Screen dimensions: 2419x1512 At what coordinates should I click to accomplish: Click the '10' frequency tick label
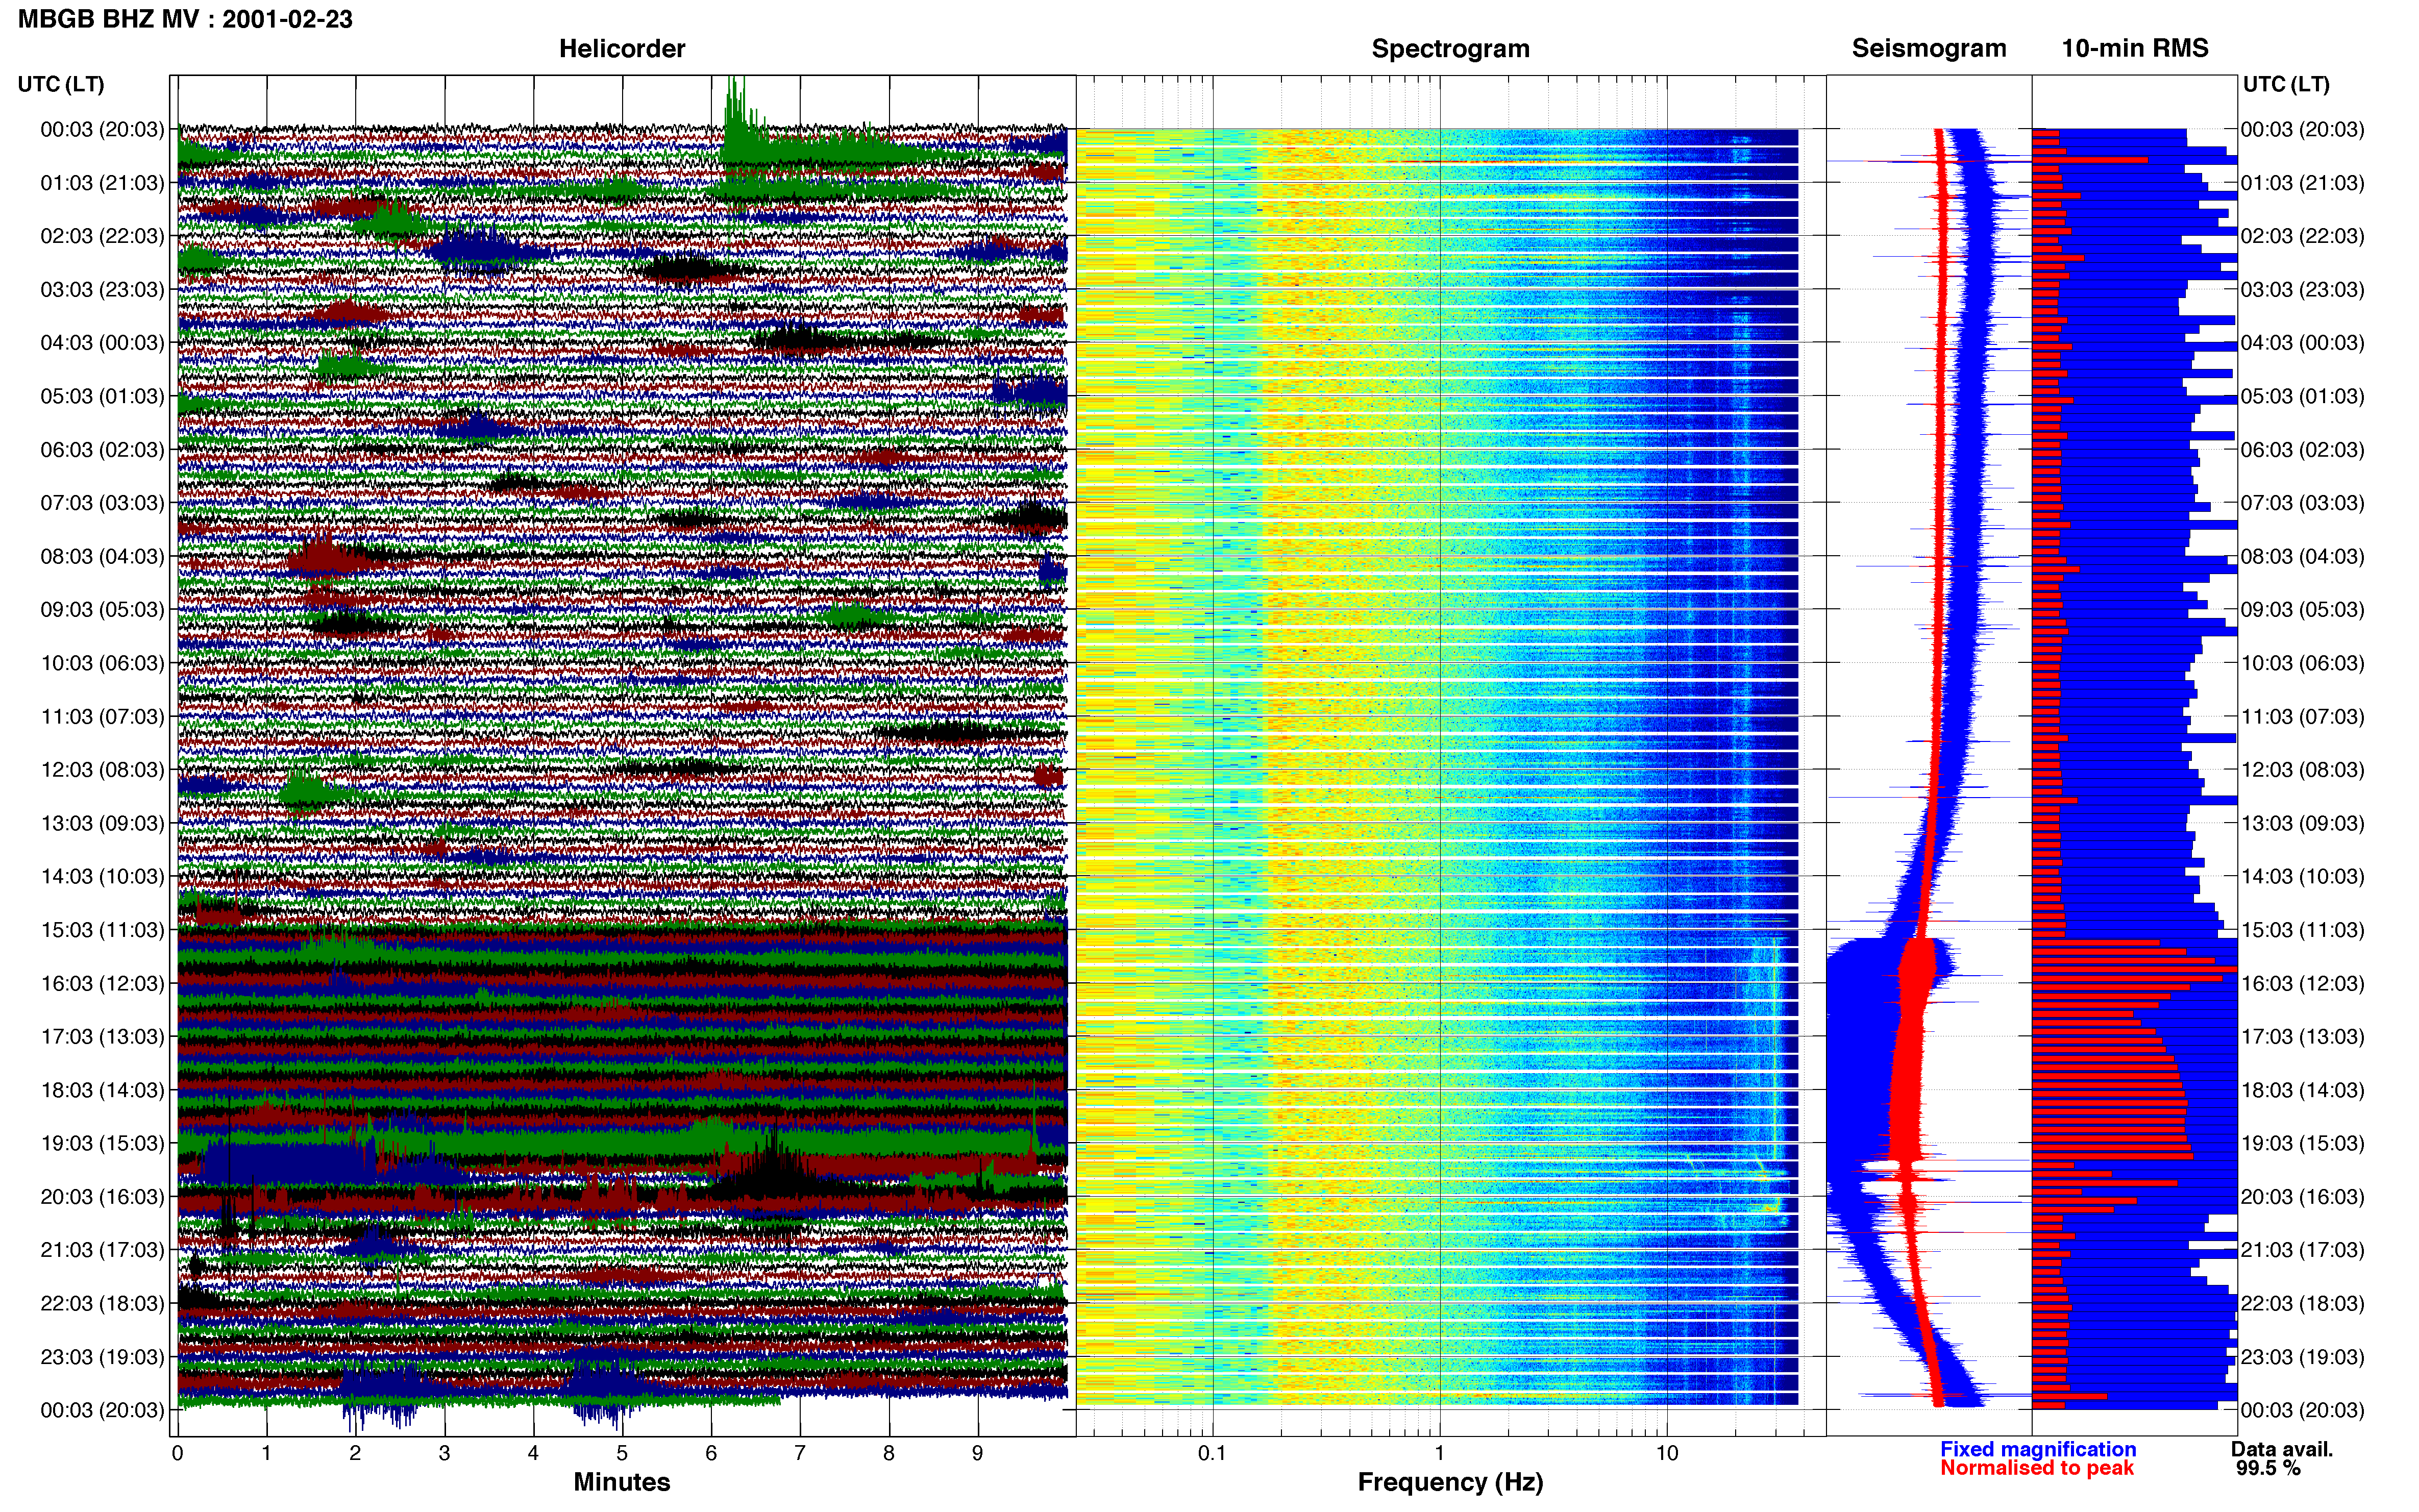(1666, 1454)
